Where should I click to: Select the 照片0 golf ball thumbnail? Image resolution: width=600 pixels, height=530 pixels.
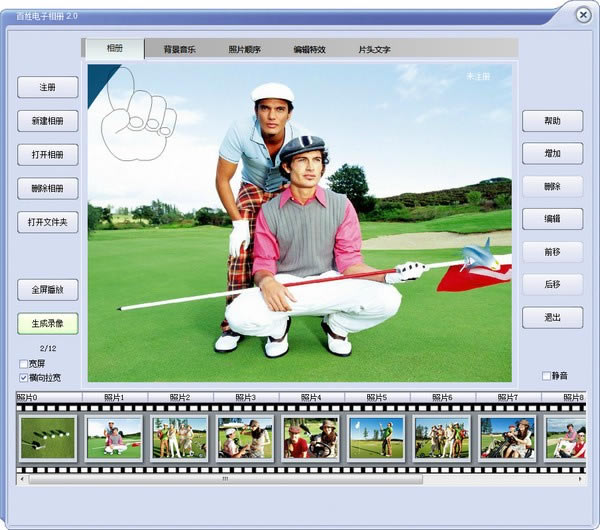click(x=48, y=438)
